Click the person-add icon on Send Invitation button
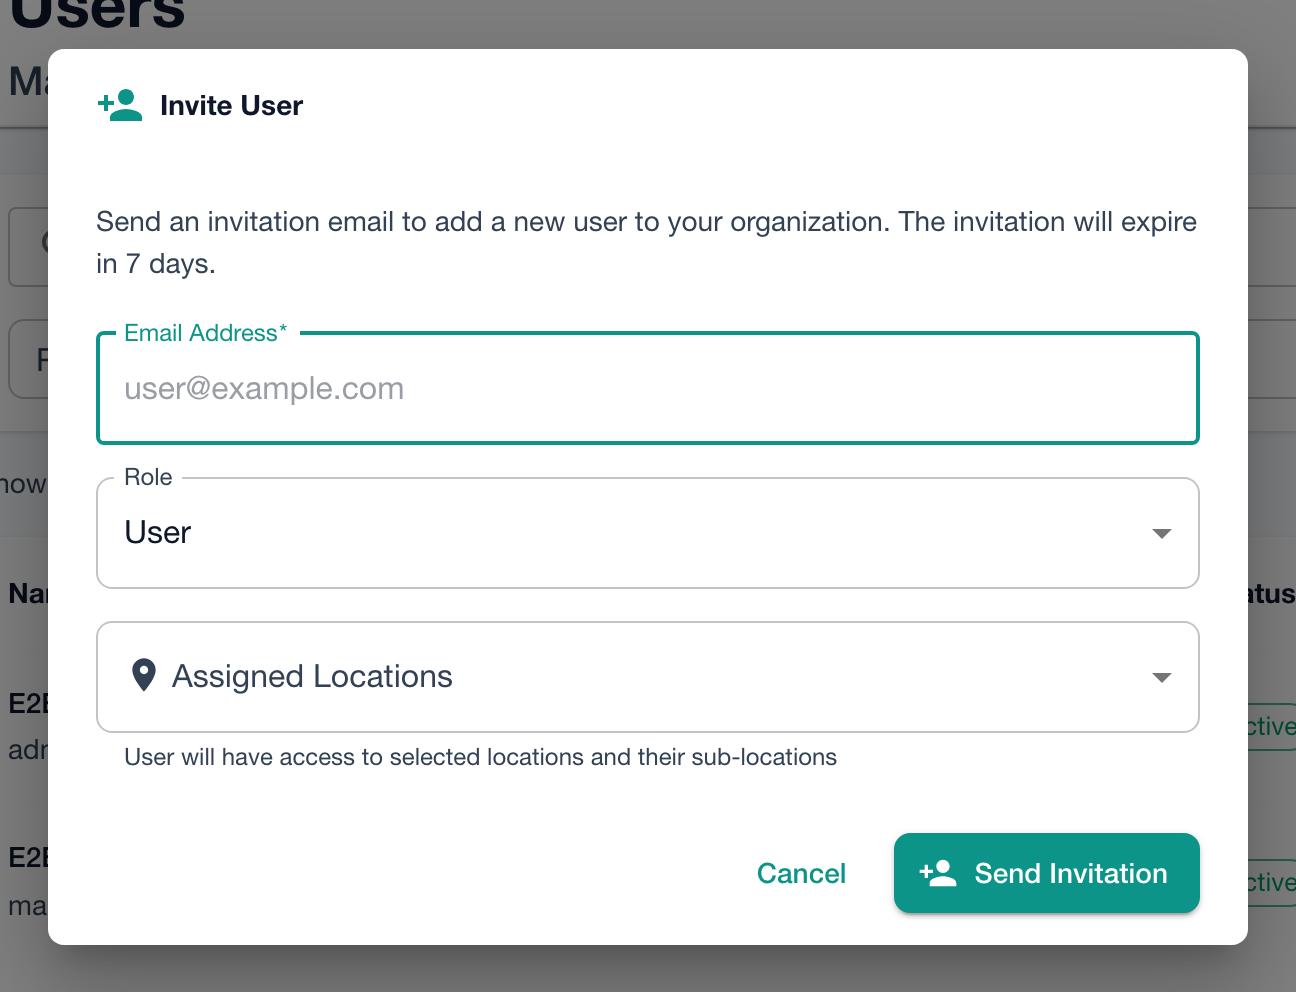 pyautogui.click(x=936, y=873)
